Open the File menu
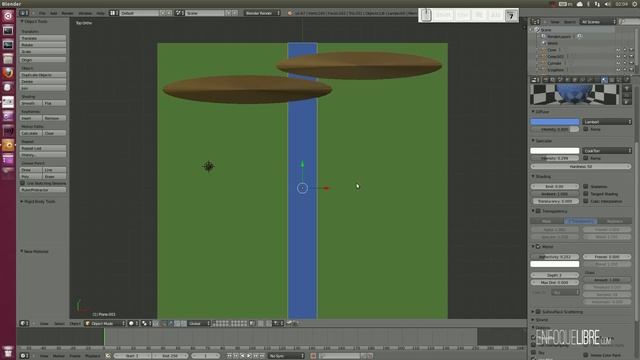 click(42, 13)
